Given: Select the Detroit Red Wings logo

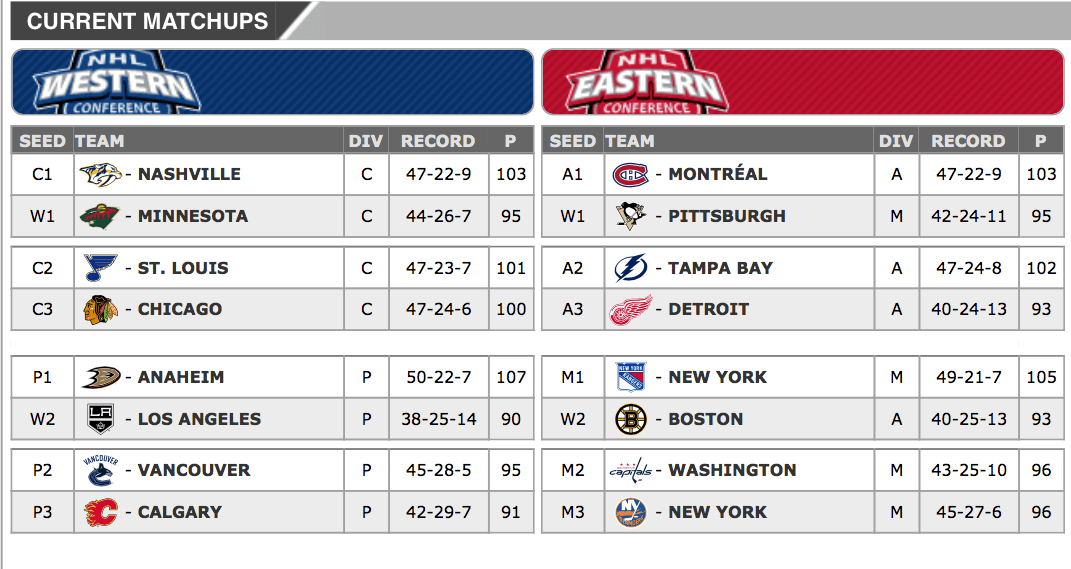Looking at the screenshot, I should click(x=631, y=310).
